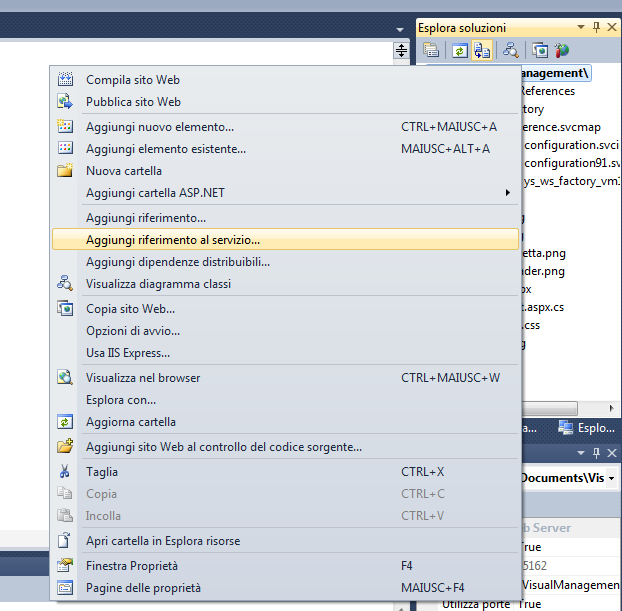Switch to the Esplo... tab
The image size is (622, 611).
tap(586, 428)
